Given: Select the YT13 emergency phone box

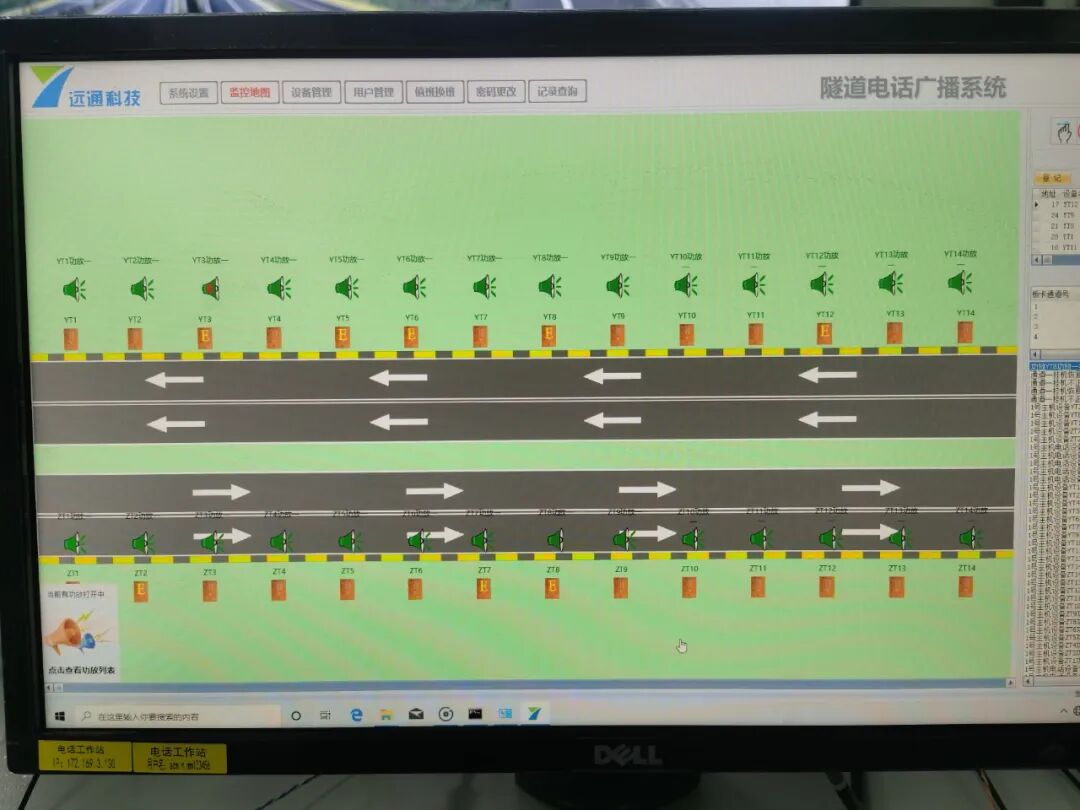Looking at the screenshot, I should click(x=895, y=332).
